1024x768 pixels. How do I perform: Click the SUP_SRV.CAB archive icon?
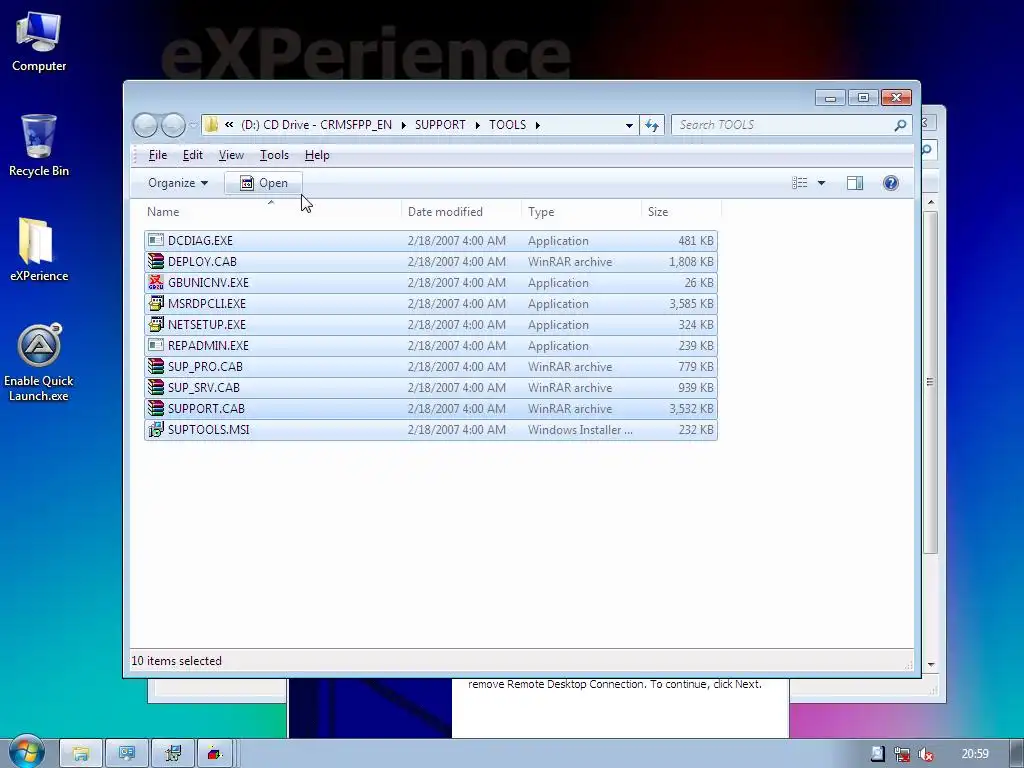point(155,387)
